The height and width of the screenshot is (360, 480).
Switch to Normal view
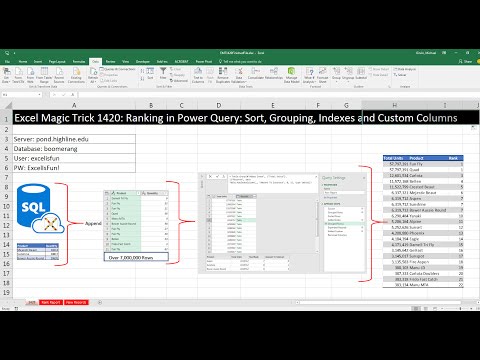(416, 309)
